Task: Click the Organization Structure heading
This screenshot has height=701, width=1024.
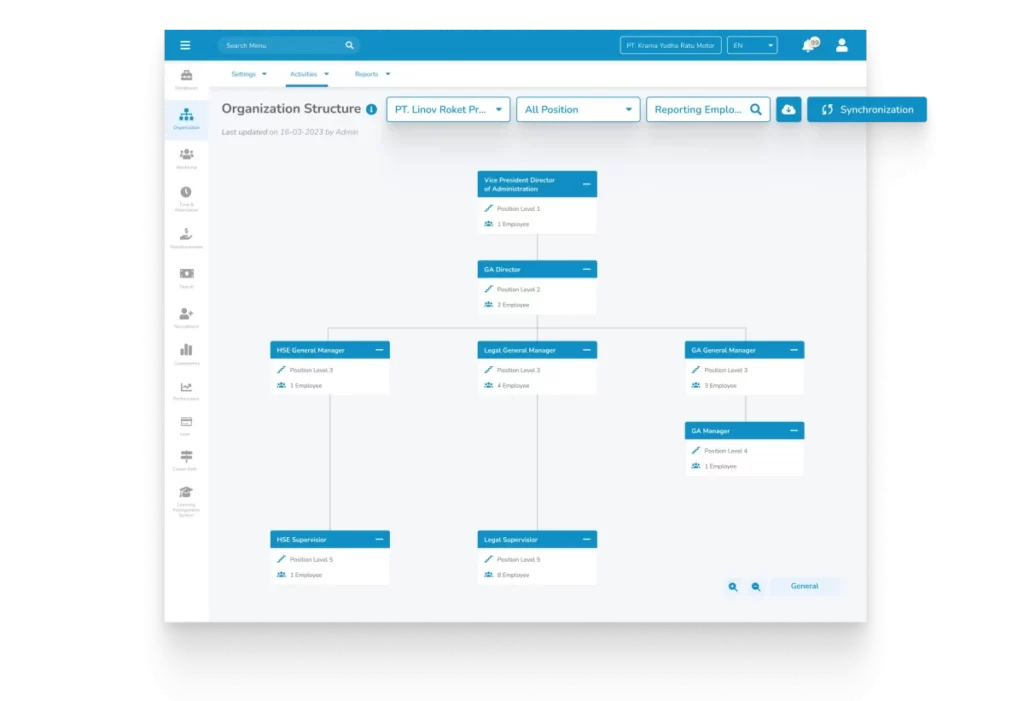Action: click(x=291, y=109)
